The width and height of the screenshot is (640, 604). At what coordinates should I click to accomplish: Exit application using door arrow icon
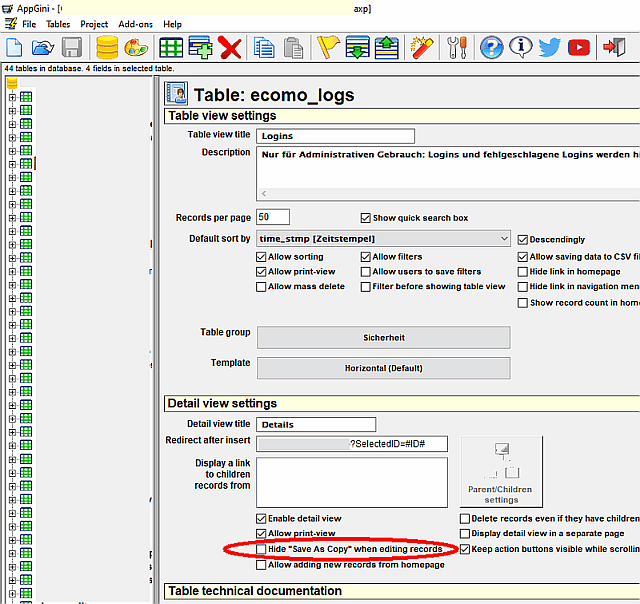click(614, 47)
